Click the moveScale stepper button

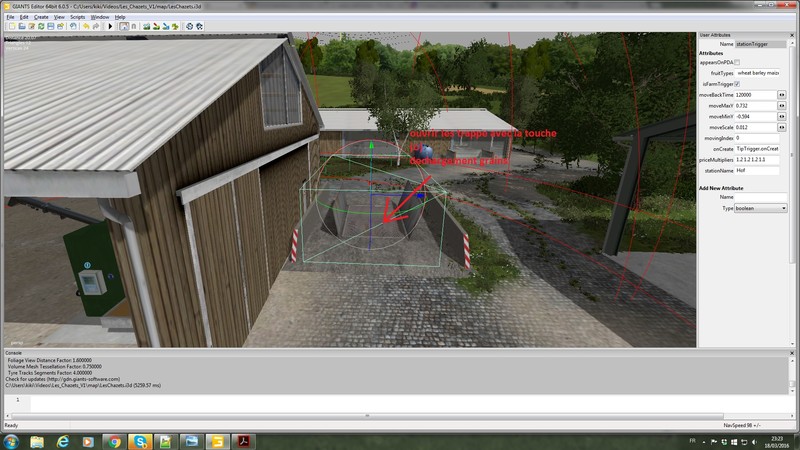pyautogui.click(x=782, y=127)
